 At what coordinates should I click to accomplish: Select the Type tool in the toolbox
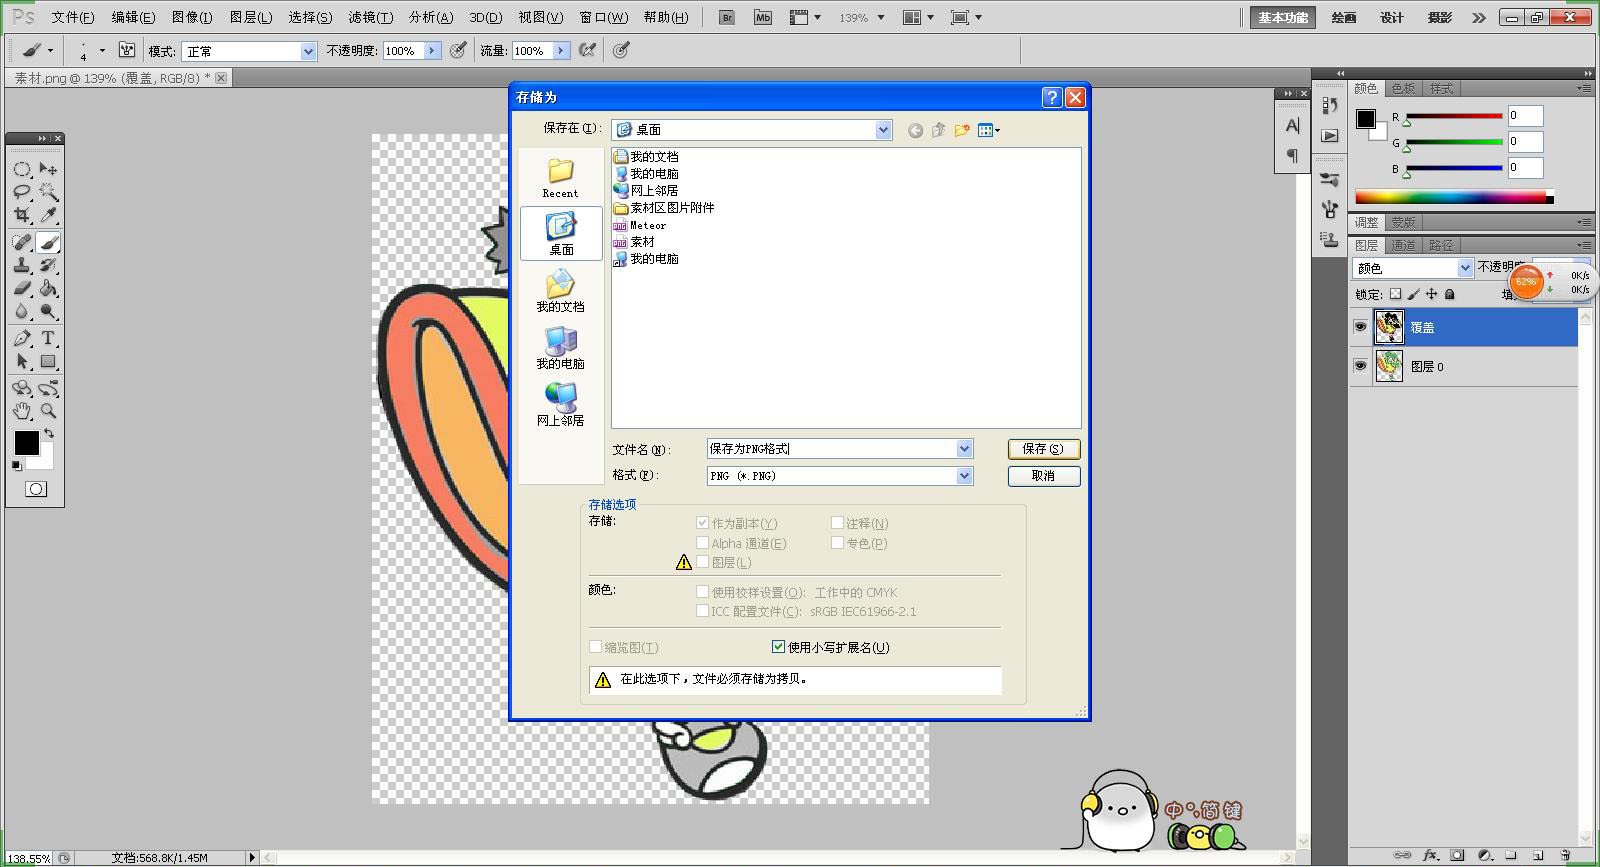pos(48,338)
